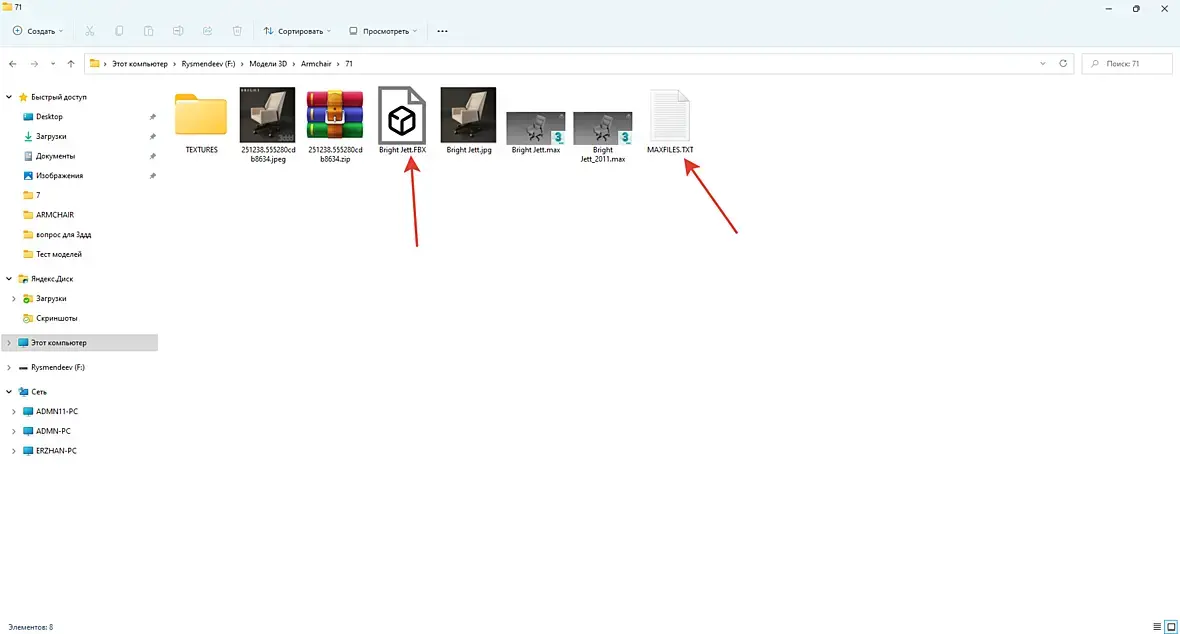Open the Сортировать dropdown
The image size is (1180, 634).
click(297, 31)
